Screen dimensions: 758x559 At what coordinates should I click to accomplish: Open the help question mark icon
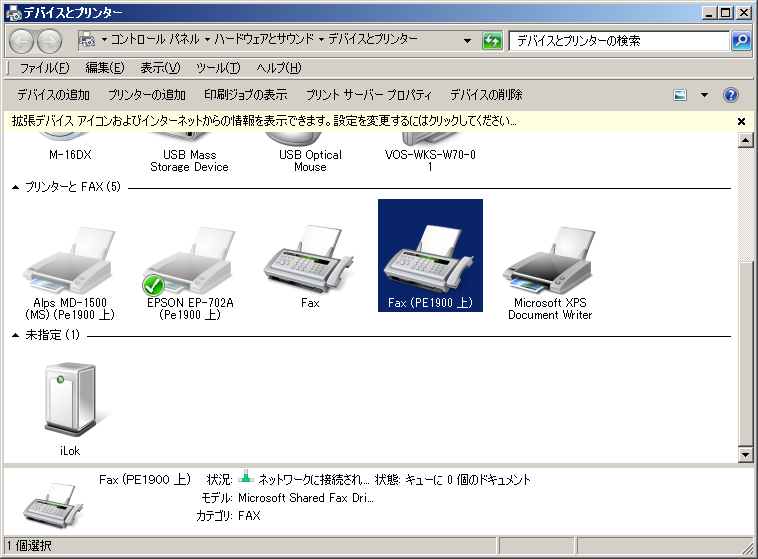(x=730, y=95)
